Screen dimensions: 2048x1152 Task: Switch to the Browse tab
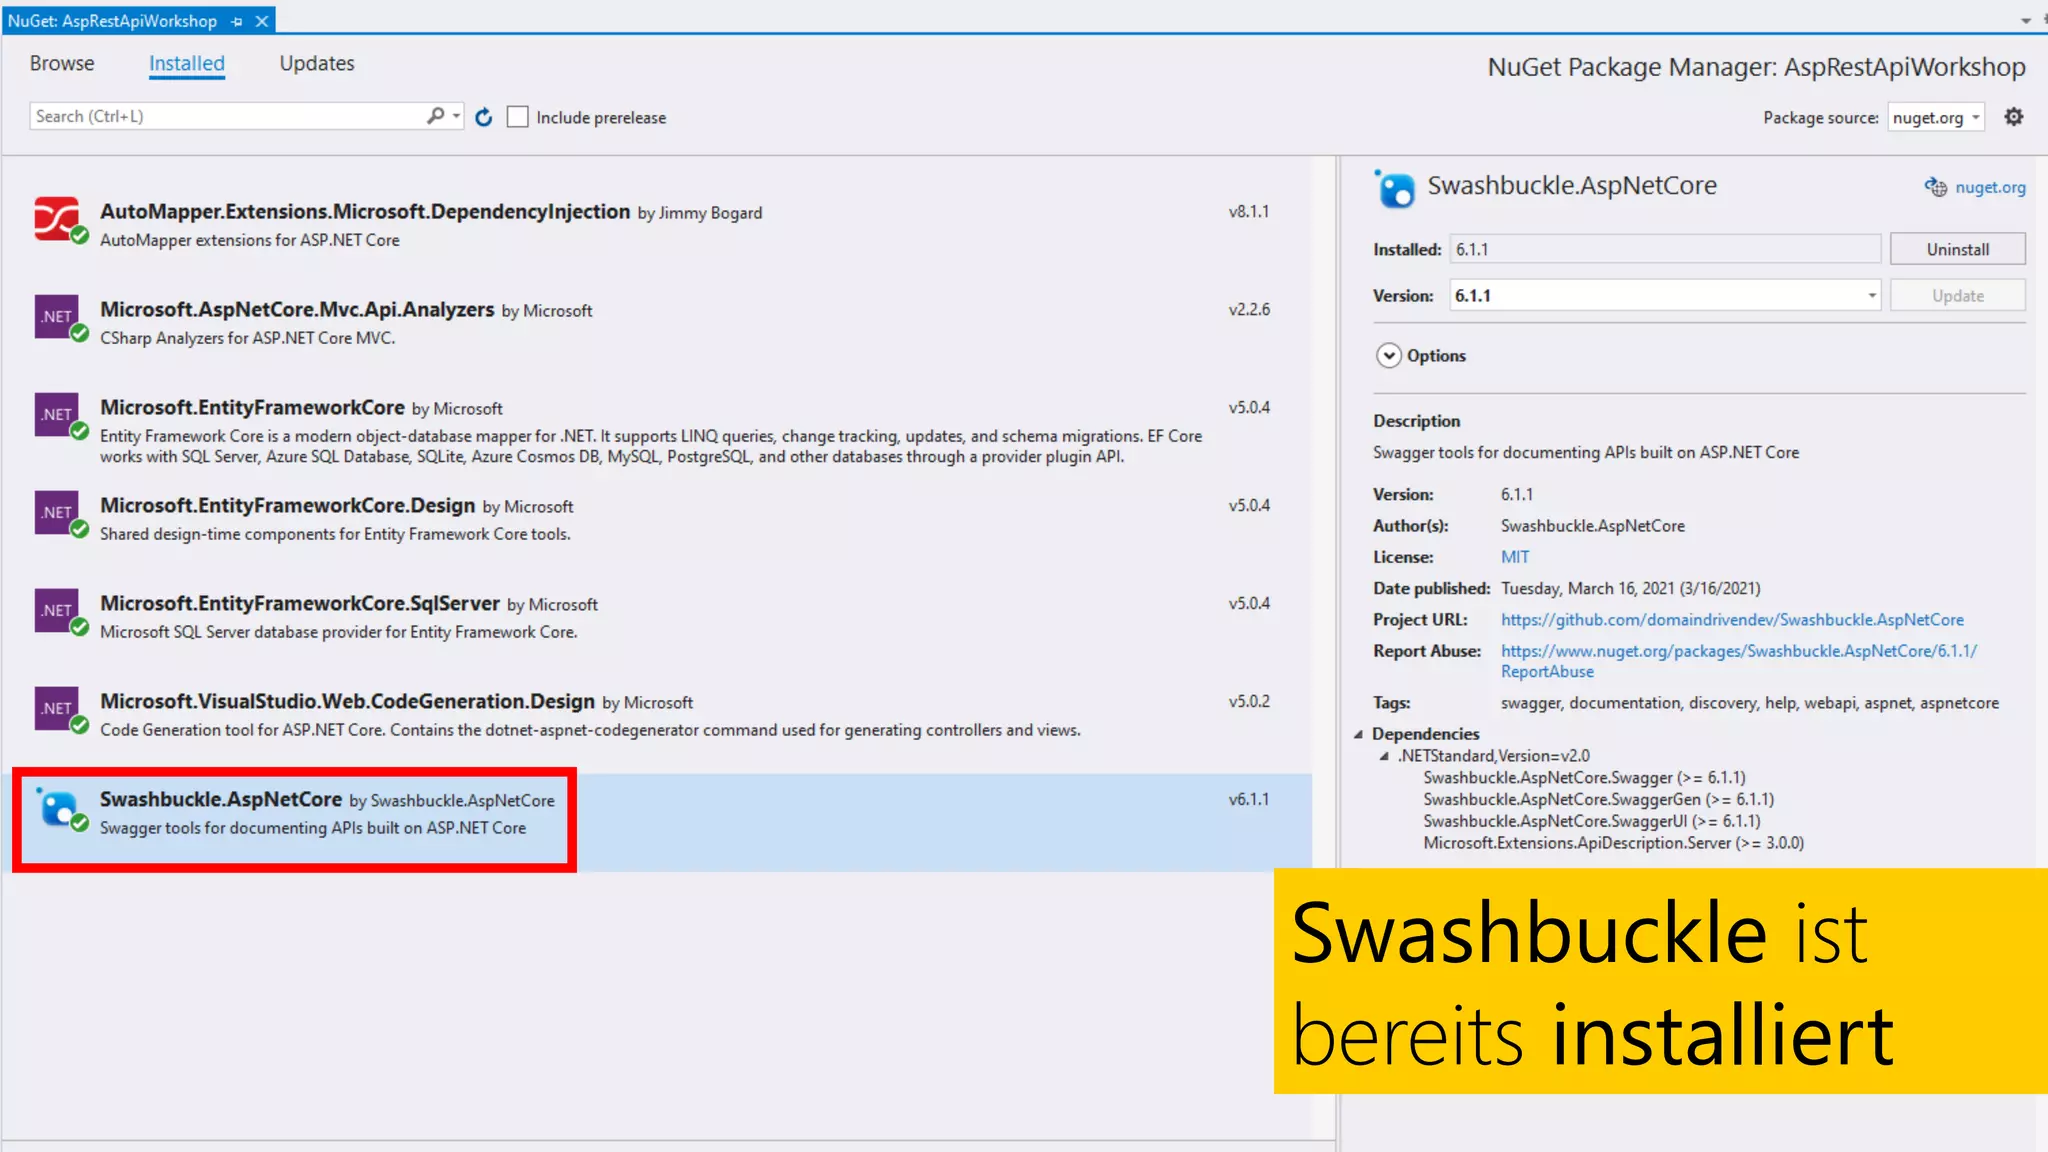coord(62,63)
